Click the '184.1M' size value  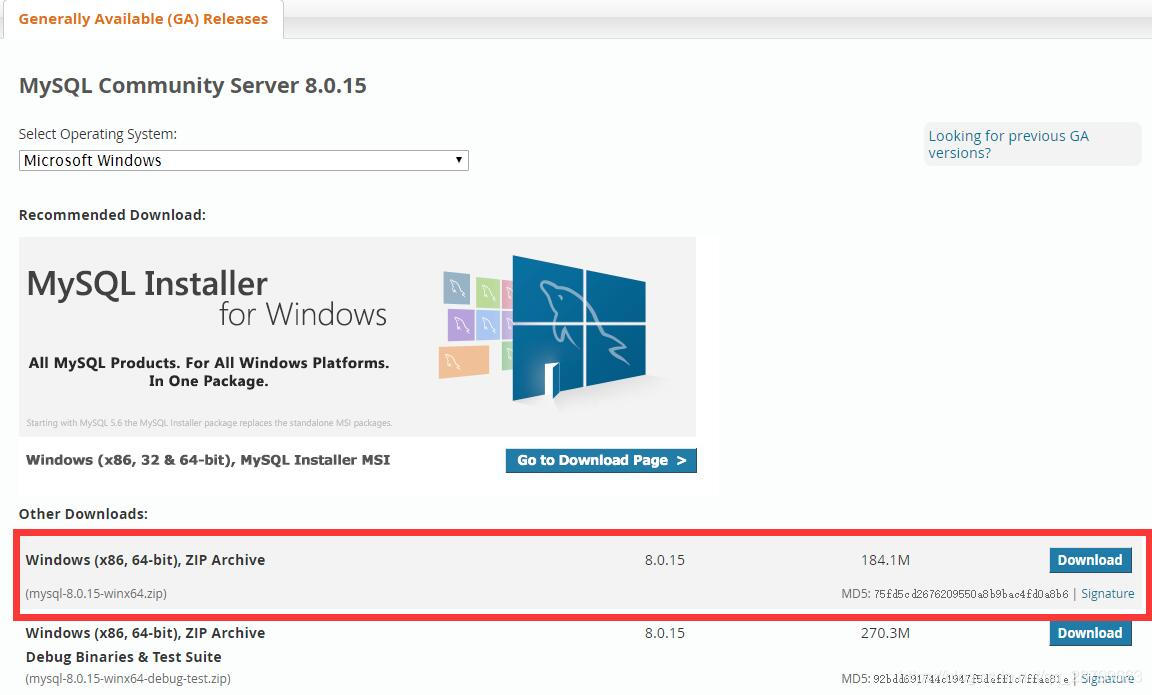pos(885,560)
